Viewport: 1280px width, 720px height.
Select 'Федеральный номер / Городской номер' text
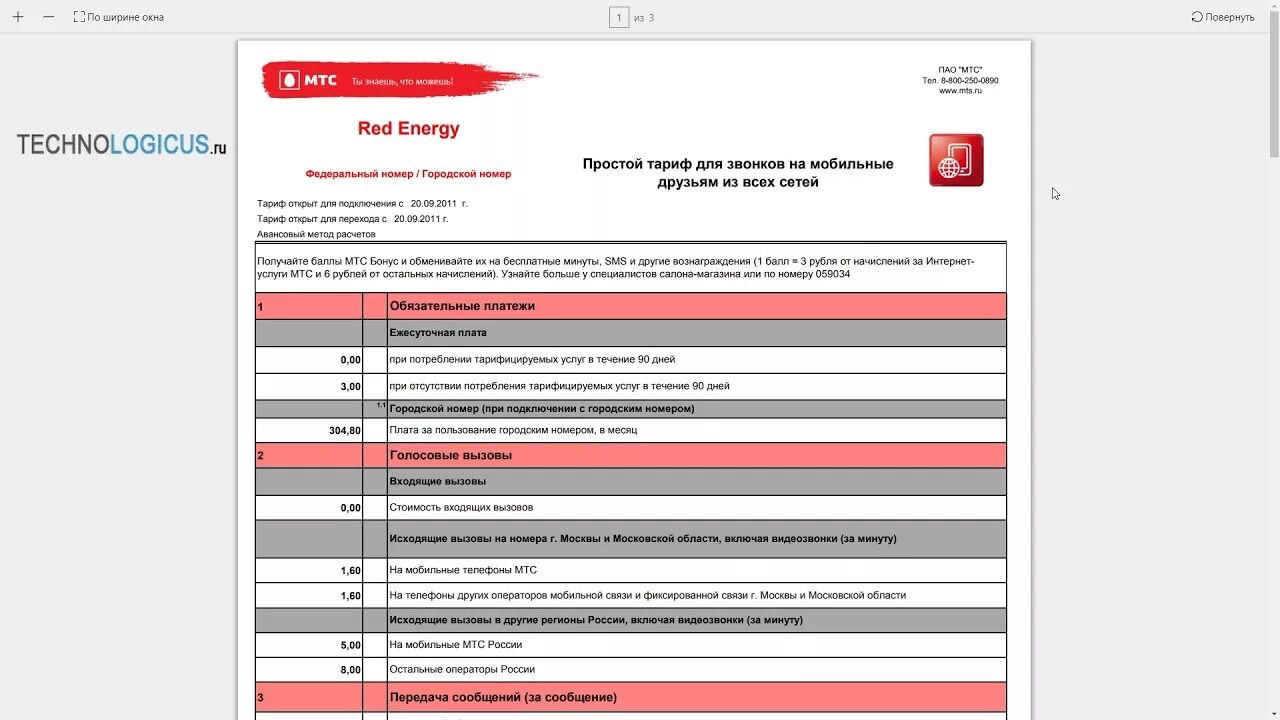(408, 174)
